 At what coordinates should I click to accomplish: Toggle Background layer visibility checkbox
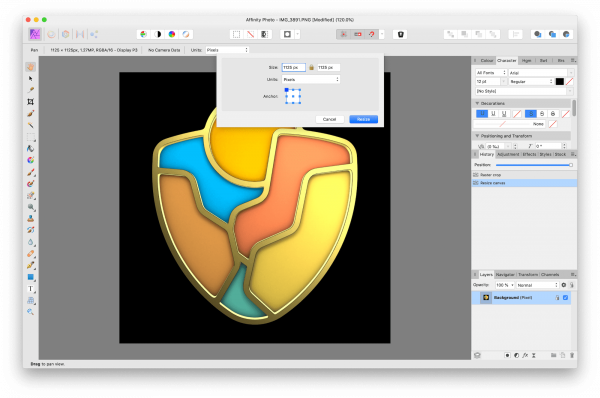(x=565, y=297)
